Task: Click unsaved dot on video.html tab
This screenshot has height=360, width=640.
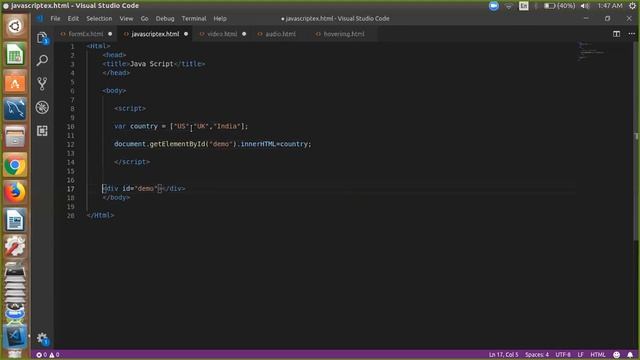Action: click(244, 34)
